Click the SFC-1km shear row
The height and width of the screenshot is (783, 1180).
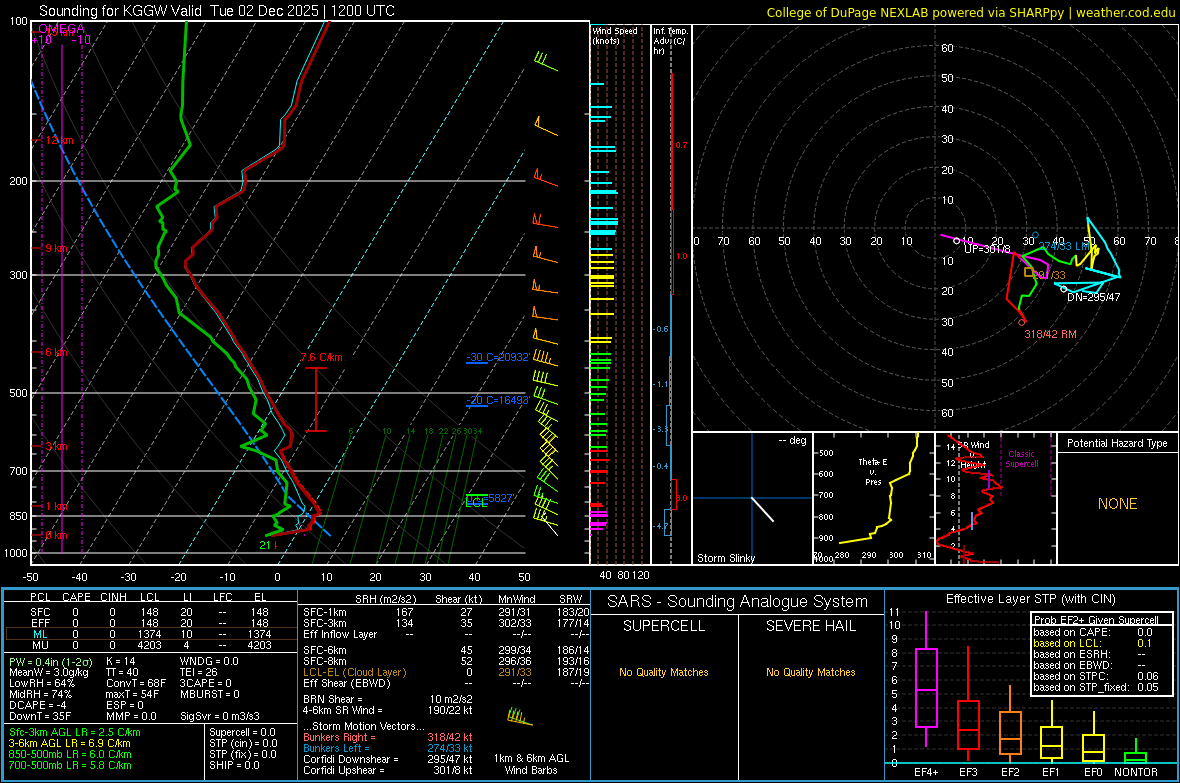click(x=446, y=612)
